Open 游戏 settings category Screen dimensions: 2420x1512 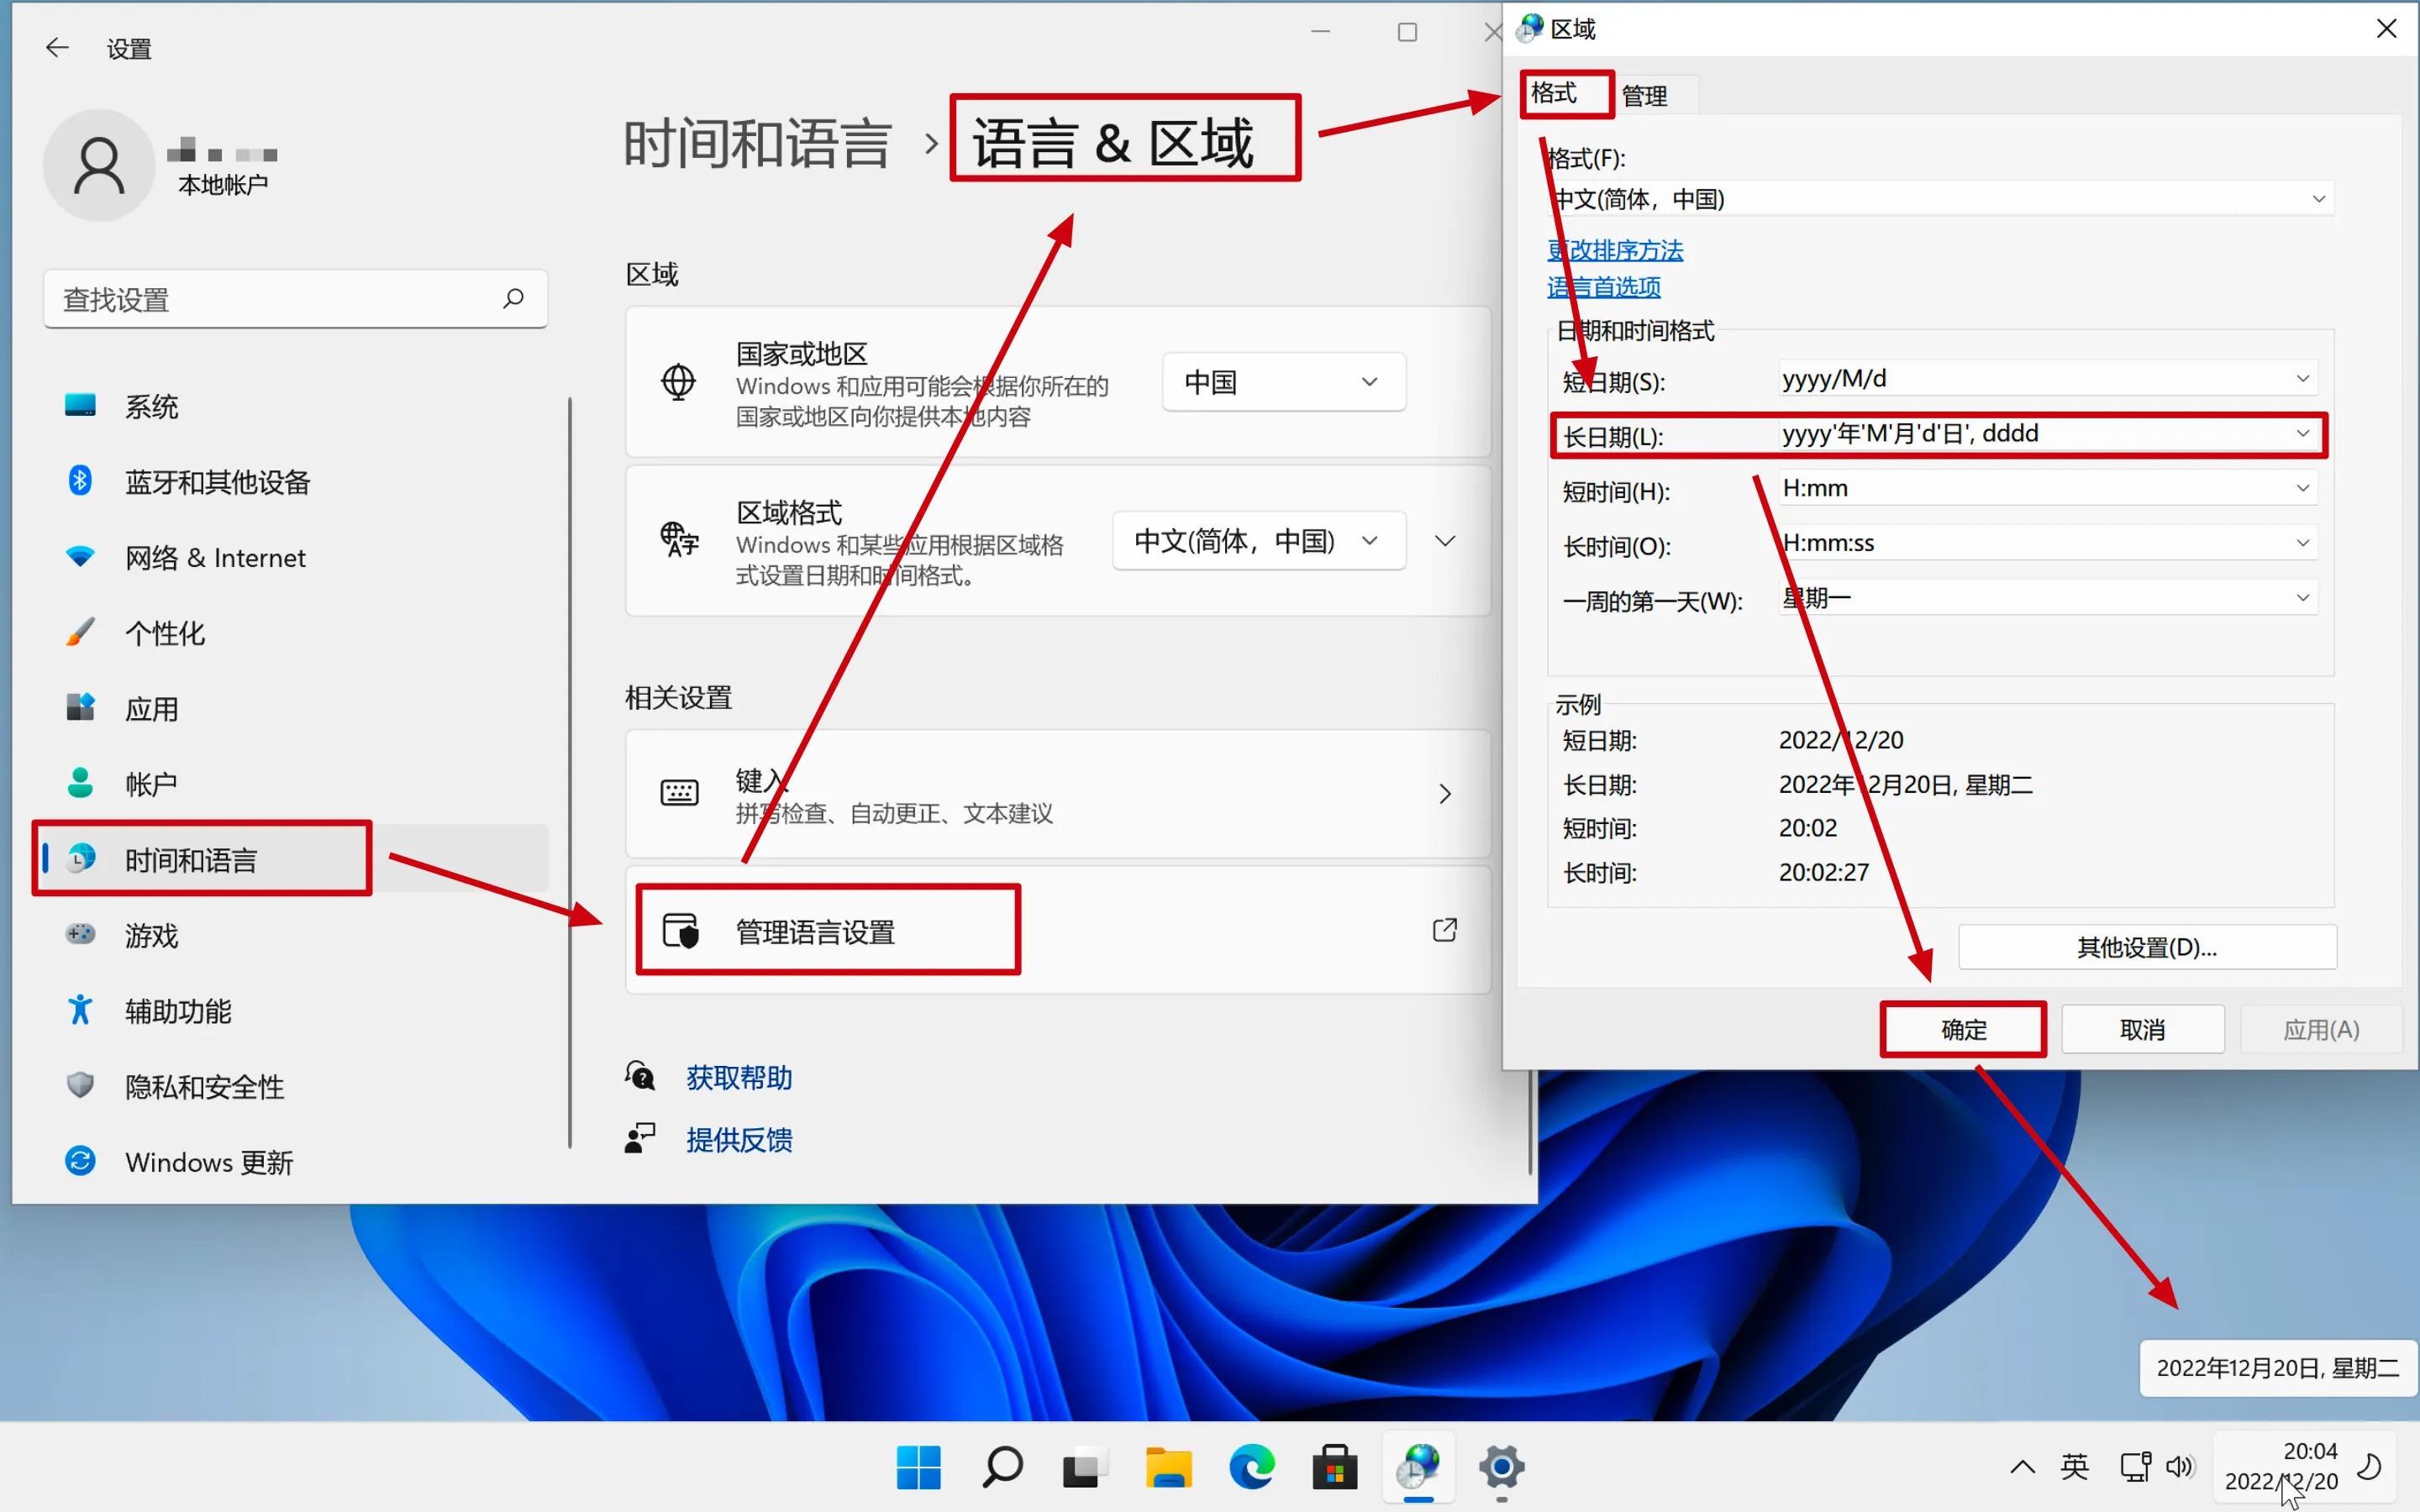pyautogui.click(x=295, y=935)
